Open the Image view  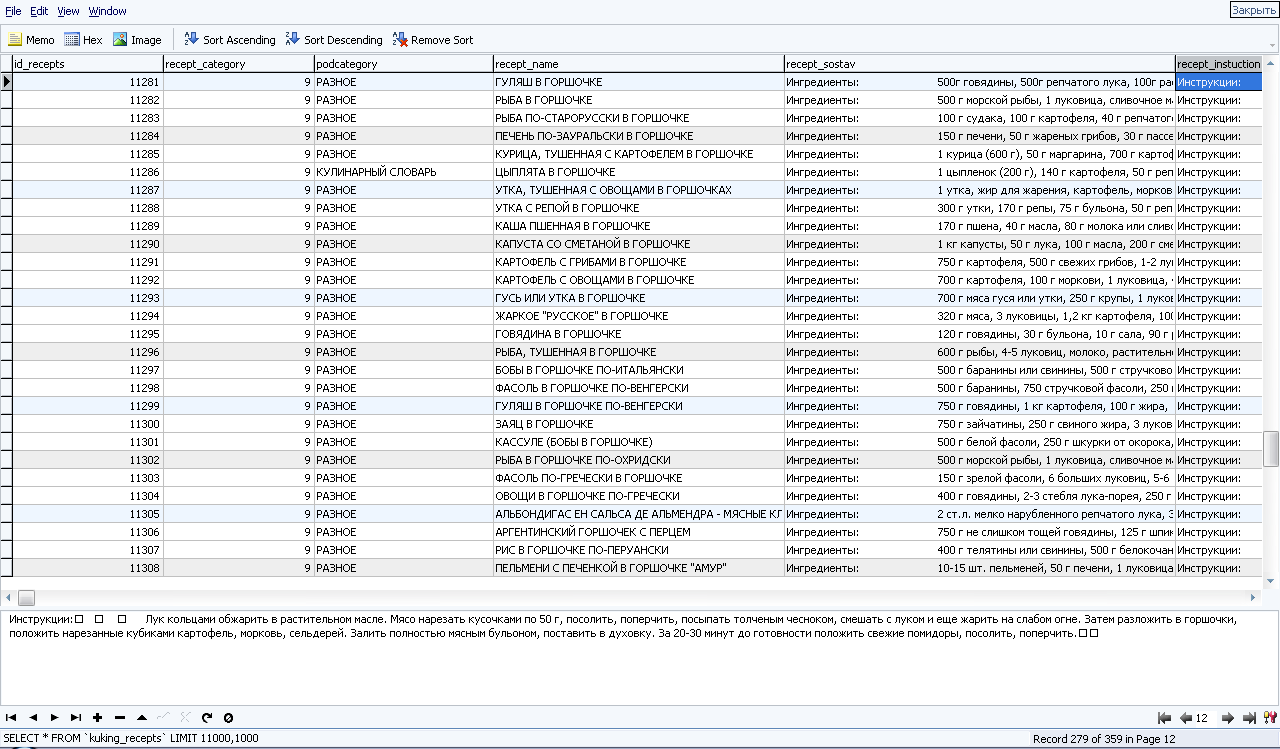click(x=137, y=40)
